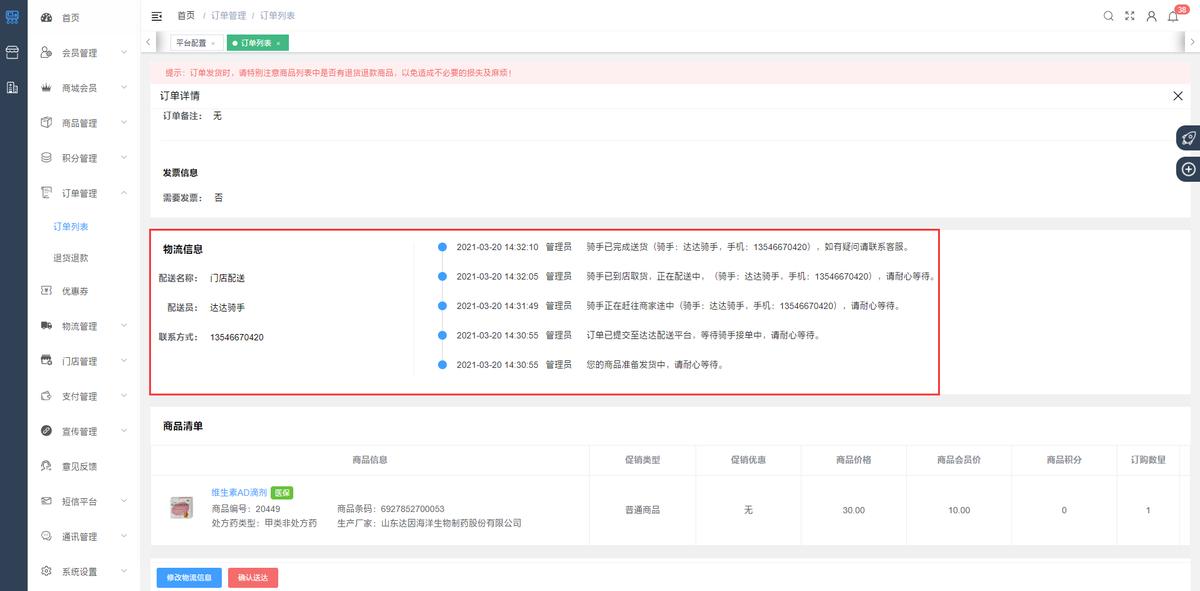Click the 物流管理 truck icon
The image size is (1200, 591).
coord(46,326)
